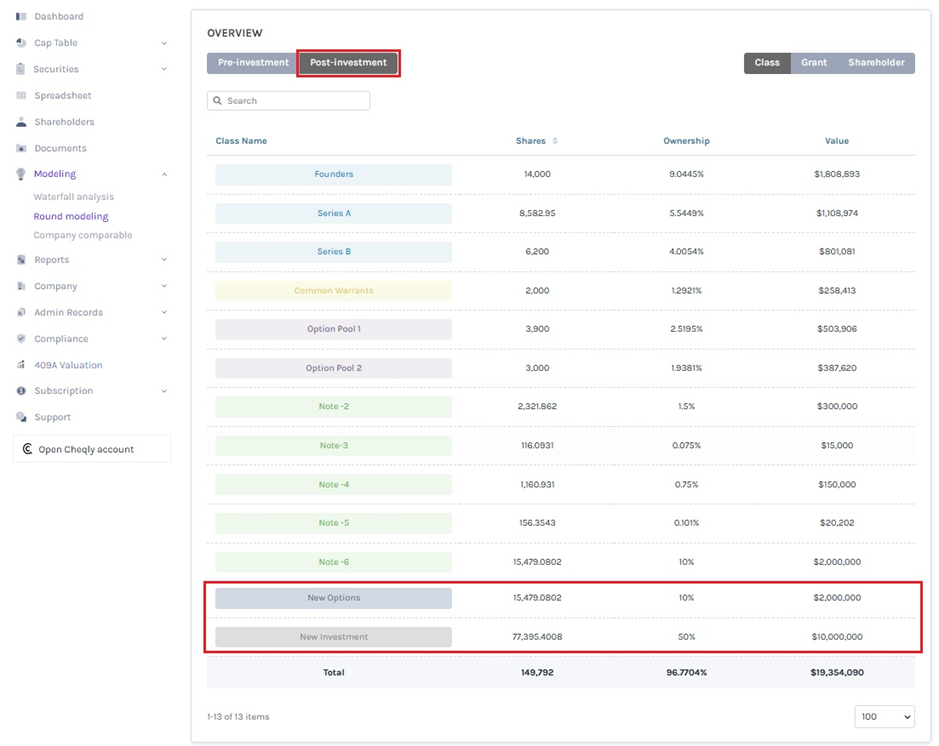
Task: Open Waterfall analysis submenu item
Action: [x=74, y=197]
